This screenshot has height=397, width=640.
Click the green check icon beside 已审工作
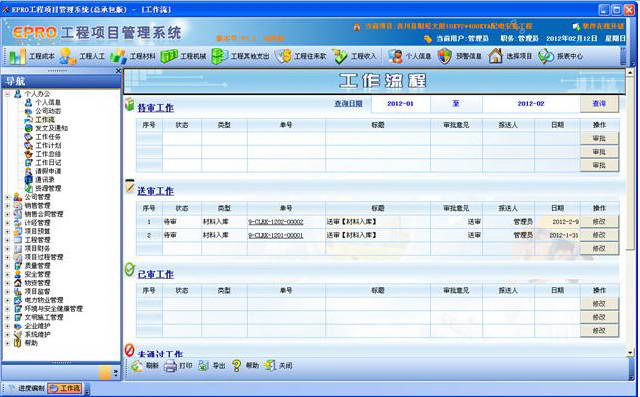coord(129,270)
